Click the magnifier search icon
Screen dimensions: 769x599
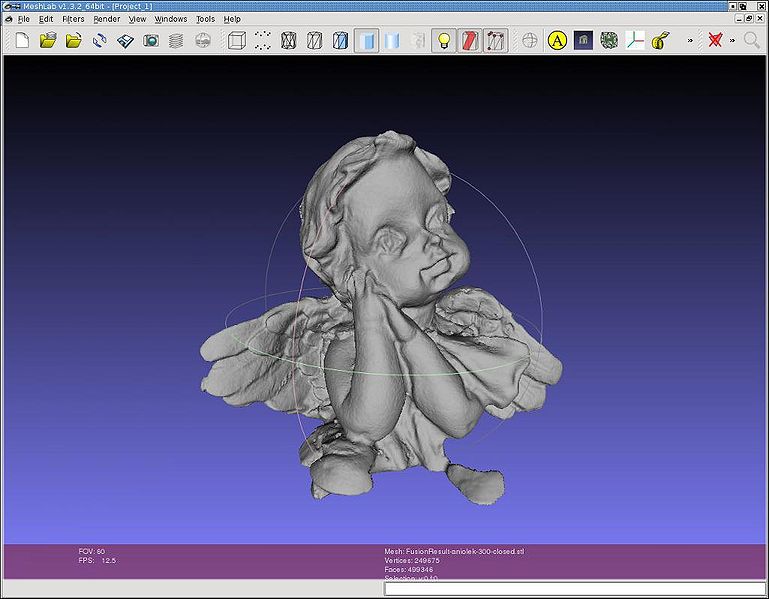(751, 40)
